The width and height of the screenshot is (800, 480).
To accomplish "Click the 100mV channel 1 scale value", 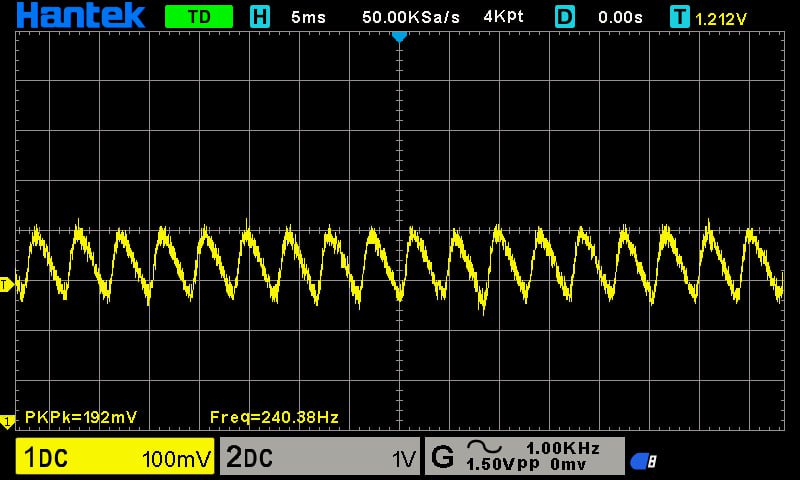I will (177, 459).
